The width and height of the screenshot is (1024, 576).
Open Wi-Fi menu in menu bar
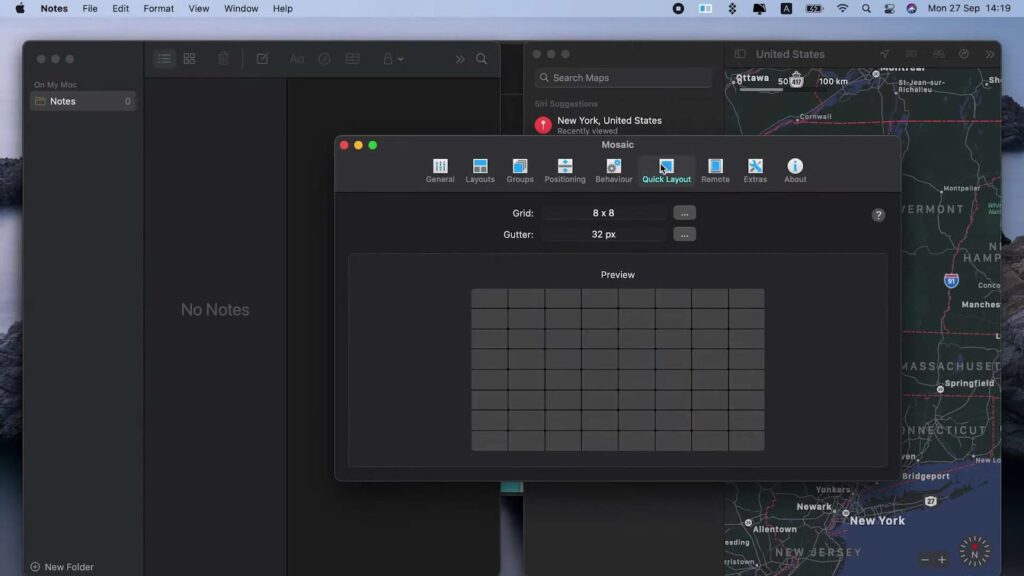[x=842, y=8]
